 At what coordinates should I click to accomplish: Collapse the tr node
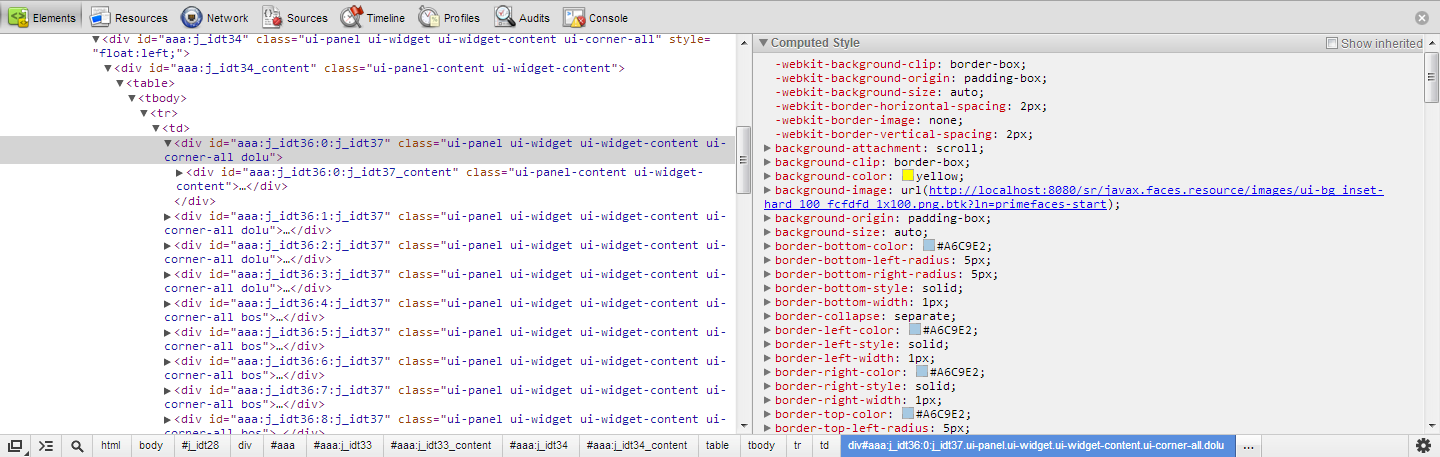[x=144, y=113]
